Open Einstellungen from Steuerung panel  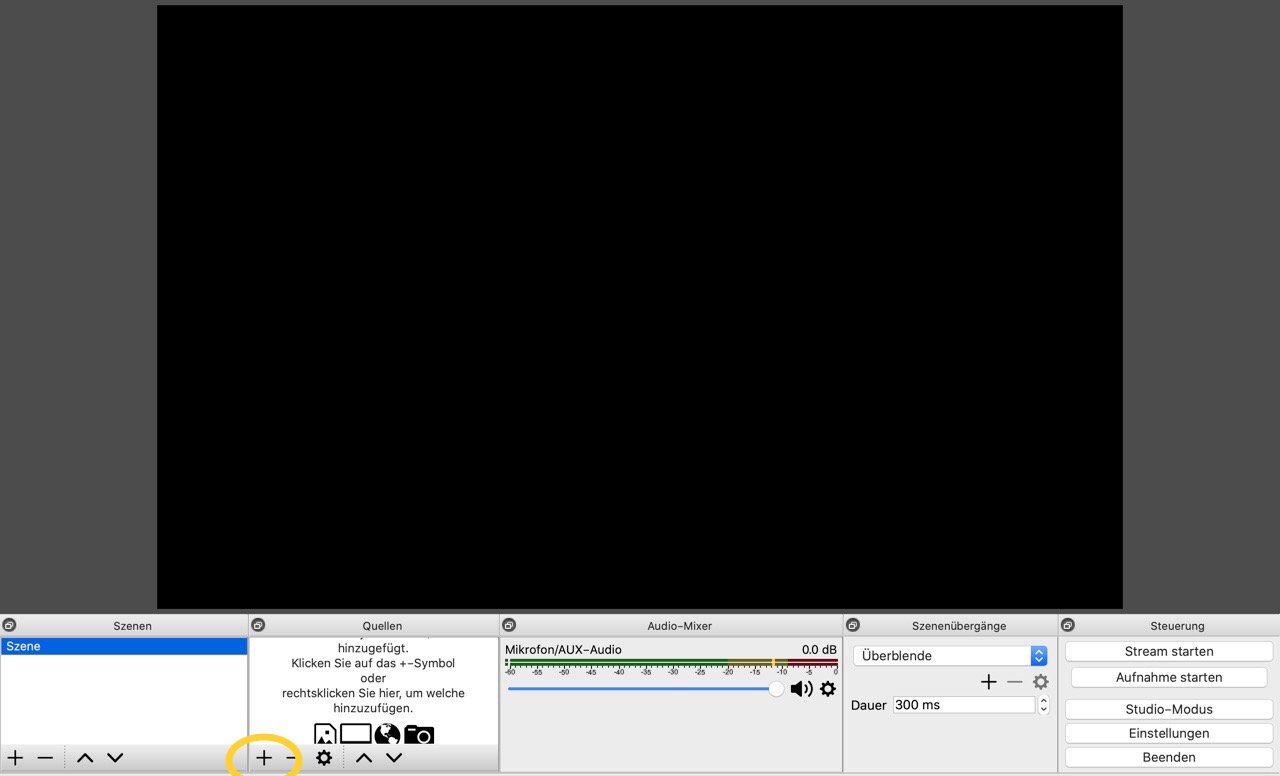(1168, 733)
